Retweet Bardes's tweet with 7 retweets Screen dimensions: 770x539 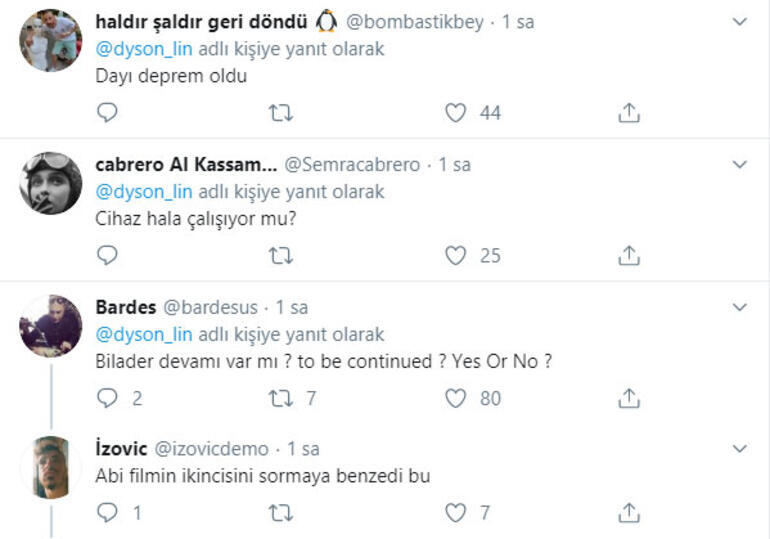click(x=281, y=398)
